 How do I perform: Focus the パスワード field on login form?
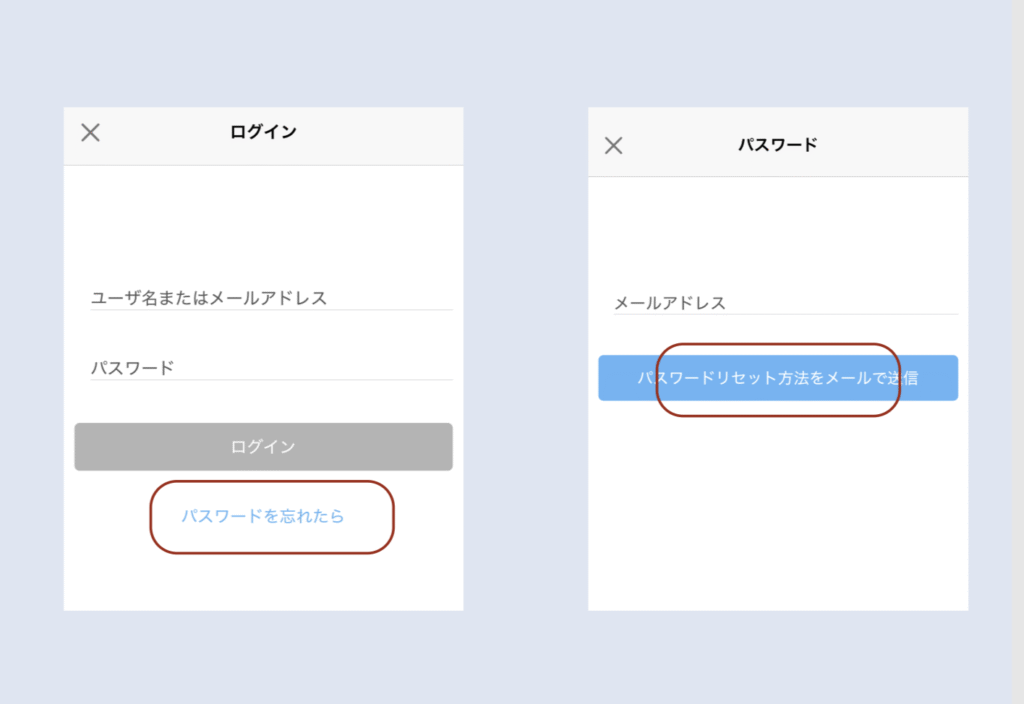[x=270, y=367]
